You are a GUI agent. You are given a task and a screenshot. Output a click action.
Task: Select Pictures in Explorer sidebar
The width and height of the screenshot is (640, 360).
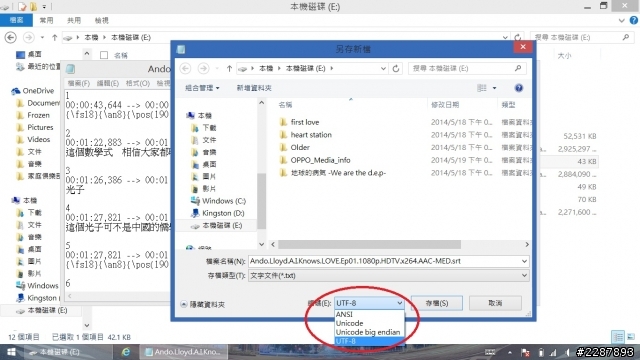tap(35, 127)
